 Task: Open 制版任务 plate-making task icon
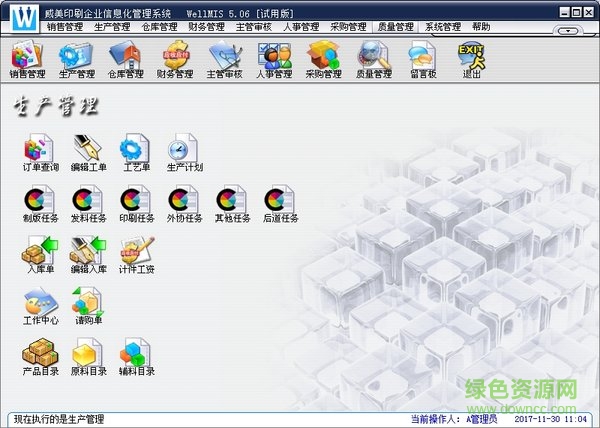[x=41, y=203]
